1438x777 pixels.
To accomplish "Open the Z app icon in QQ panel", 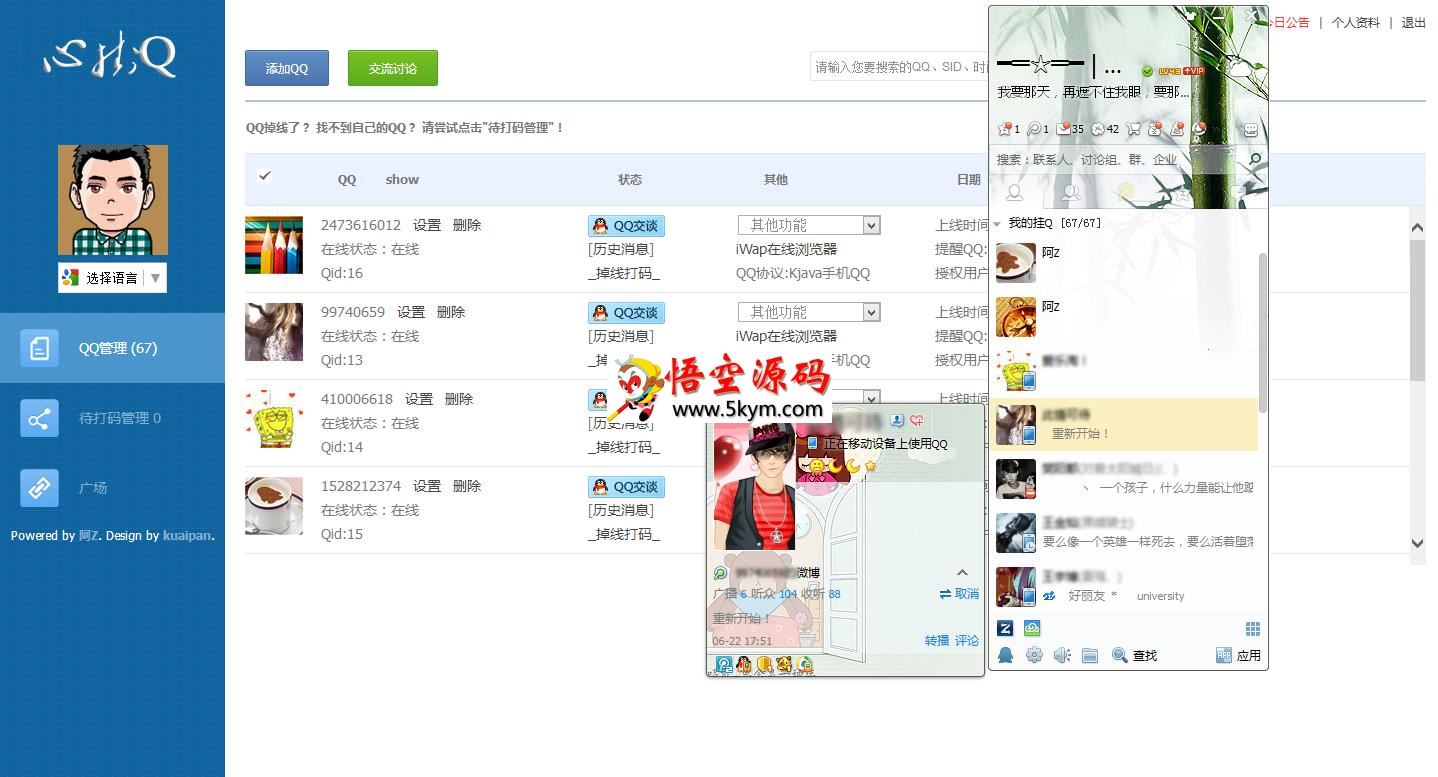I will (1006, 628).
